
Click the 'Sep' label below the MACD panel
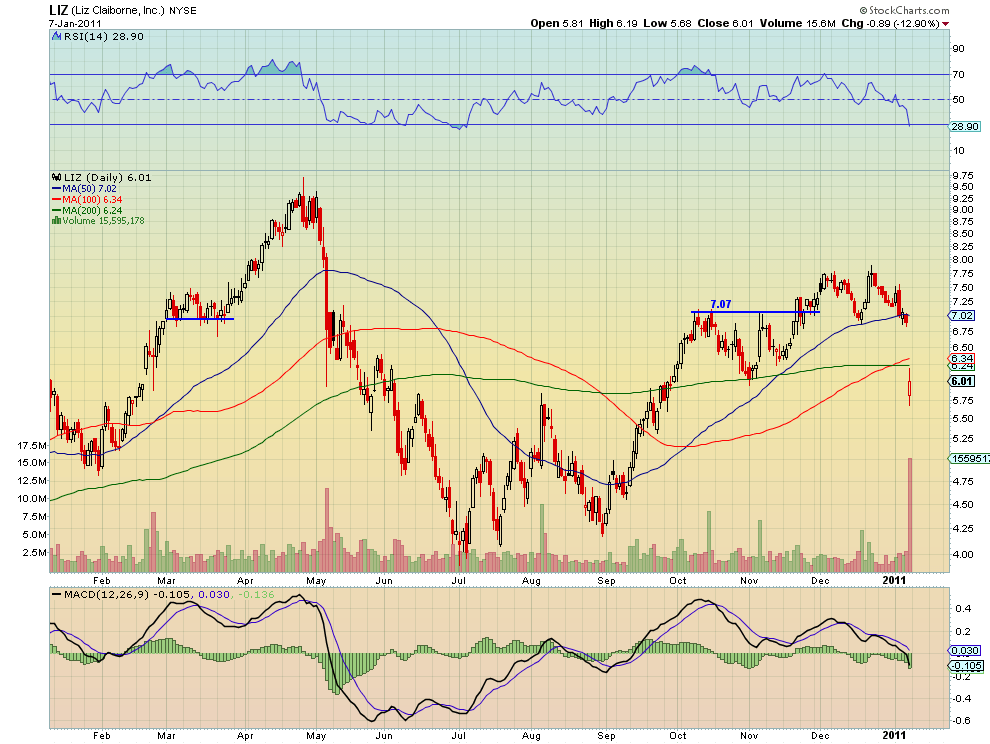pyautogui.click(x=606, y=736)
